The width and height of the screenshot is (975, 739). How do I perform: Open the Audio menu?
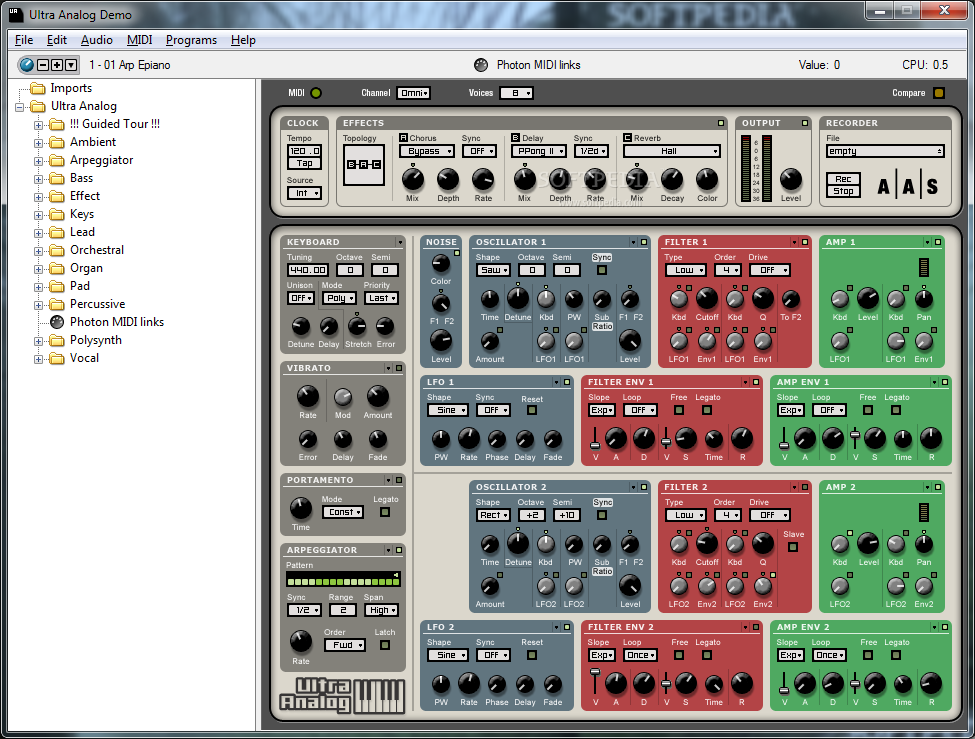pyautogui.click(x=96, y=40)
